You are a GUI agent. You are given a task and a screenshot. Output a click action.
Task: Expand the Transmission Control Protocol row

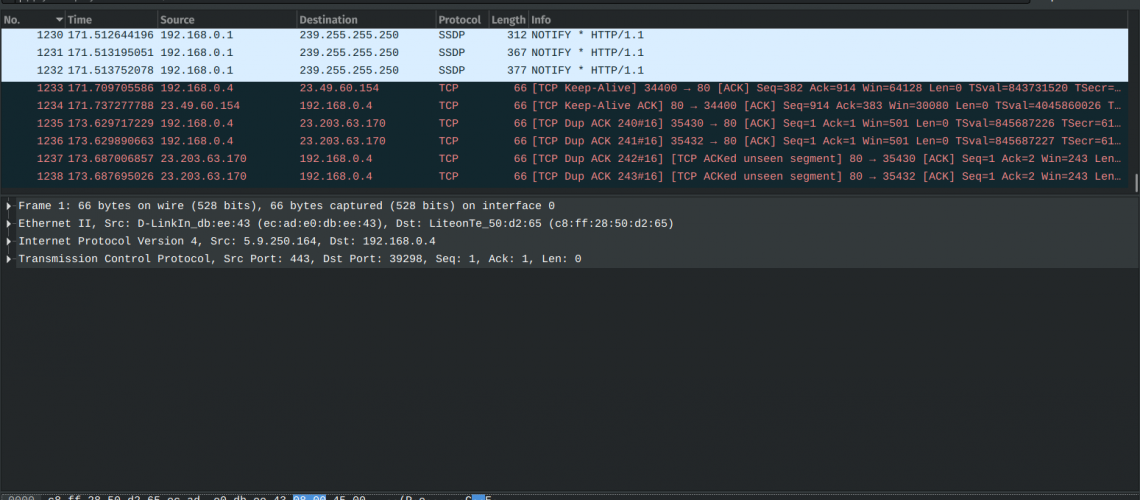9,259
